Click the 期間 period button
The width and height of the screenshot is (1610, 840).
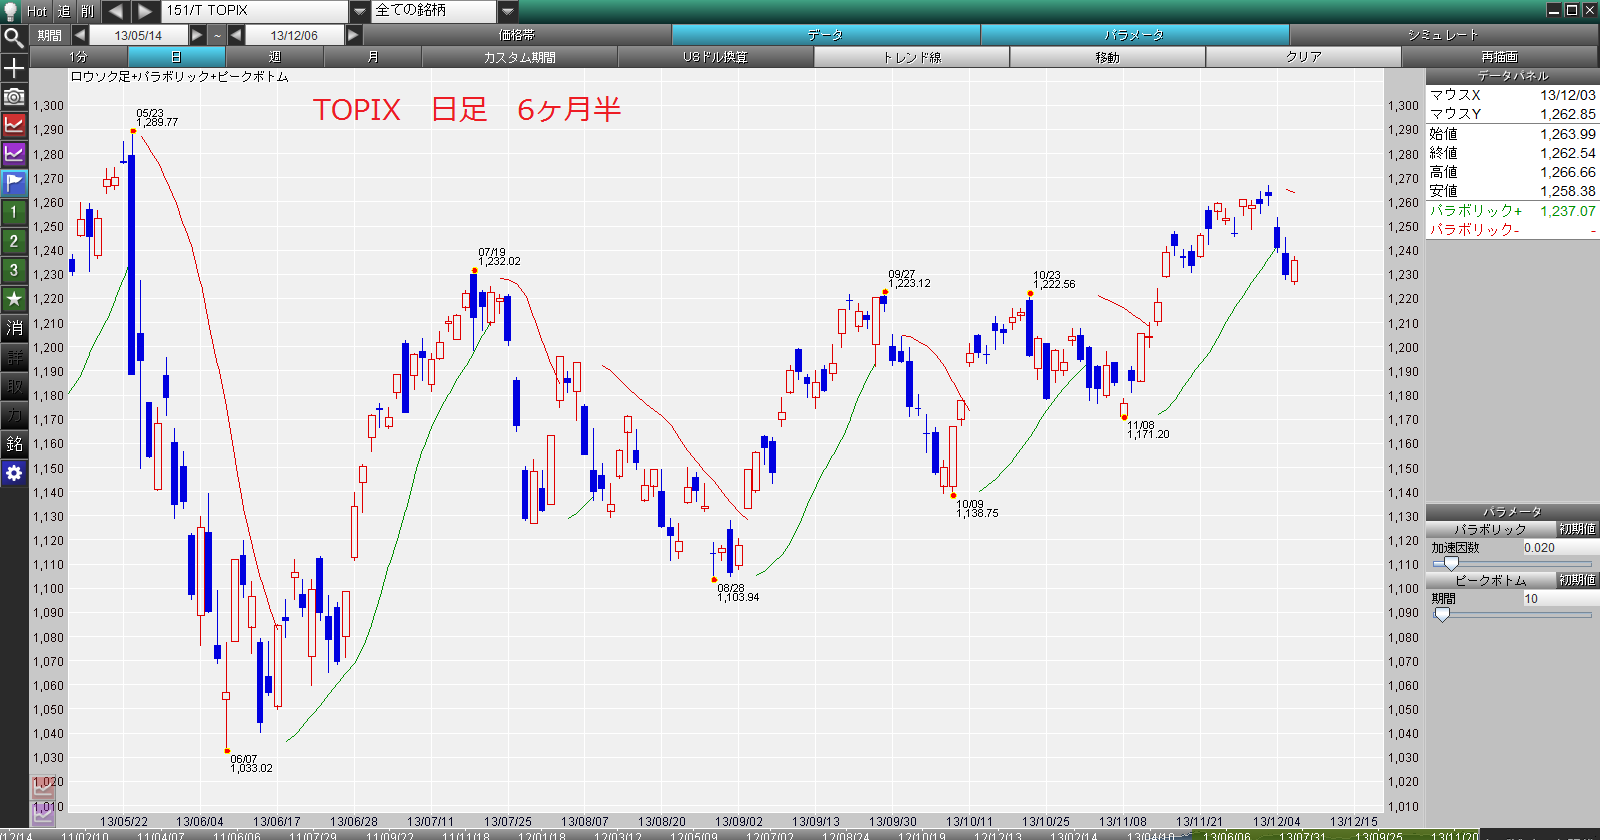click(50, 35)
